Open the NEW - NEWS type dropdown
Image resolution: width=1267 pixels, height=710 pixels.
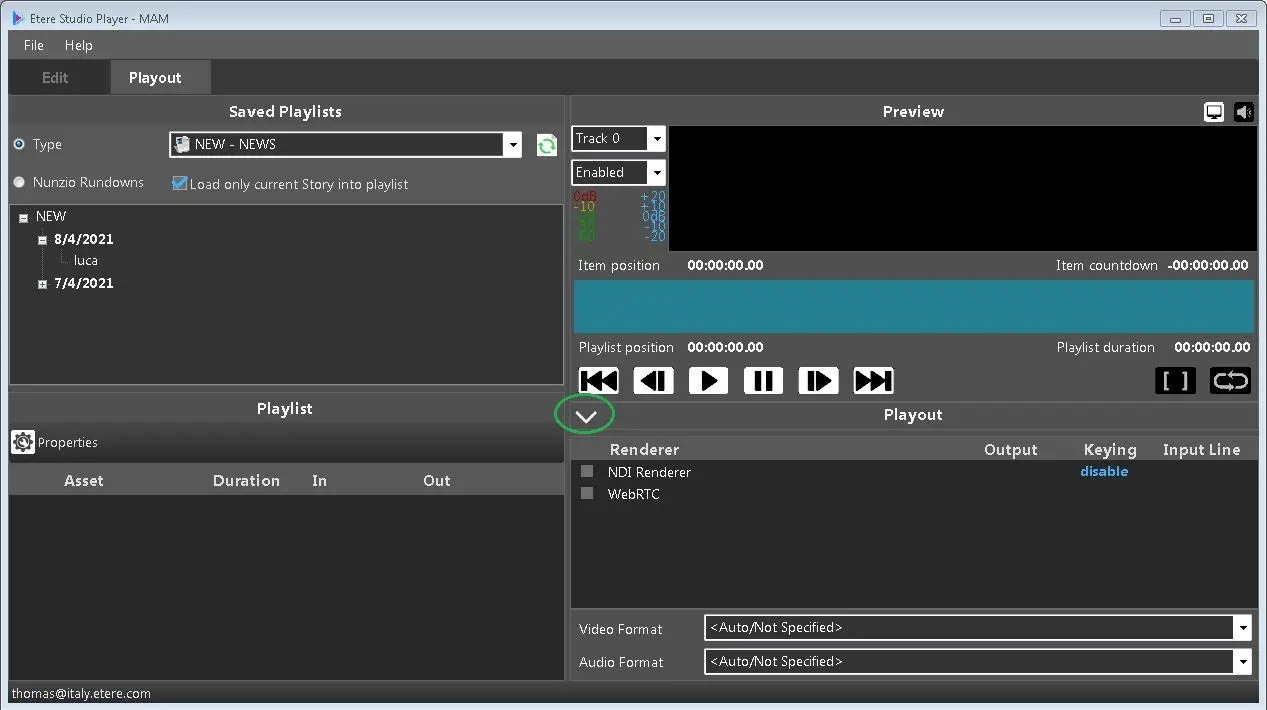(512, 145)
